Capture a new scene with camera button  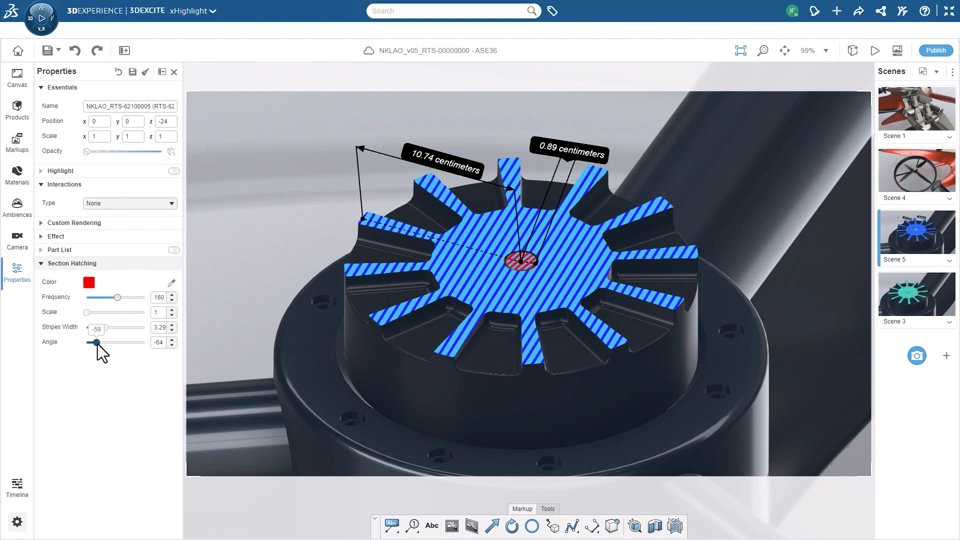917,355
